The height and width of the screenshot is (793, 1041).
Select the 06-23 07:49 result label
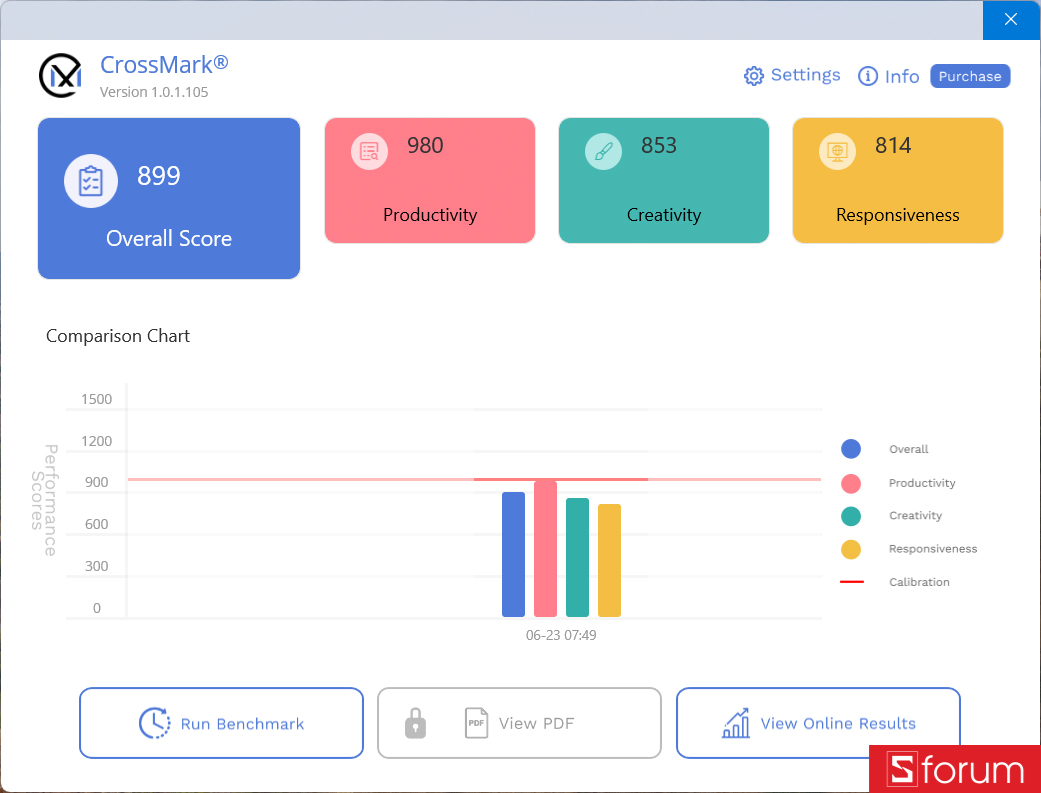click(x=561, y=636)
